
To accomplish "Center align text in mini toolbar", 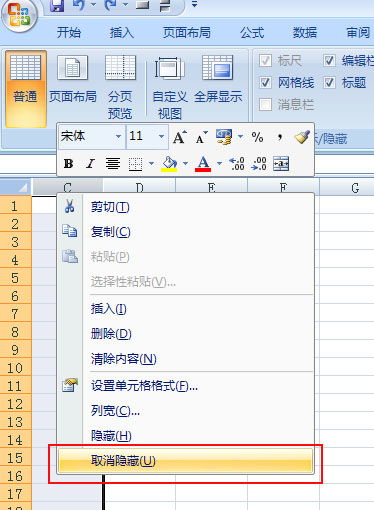I will pyautogui.click(x=113, y=163).
